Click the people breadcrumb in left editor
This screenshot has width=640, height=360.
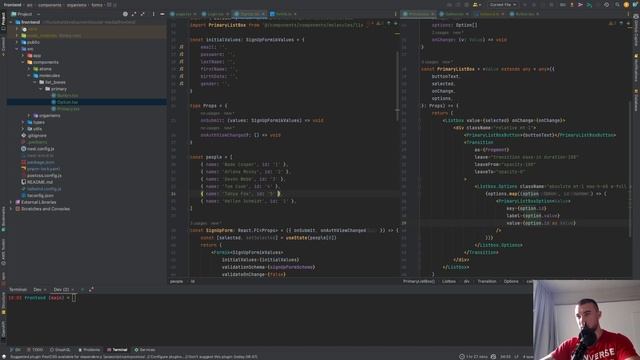(176, 281)
